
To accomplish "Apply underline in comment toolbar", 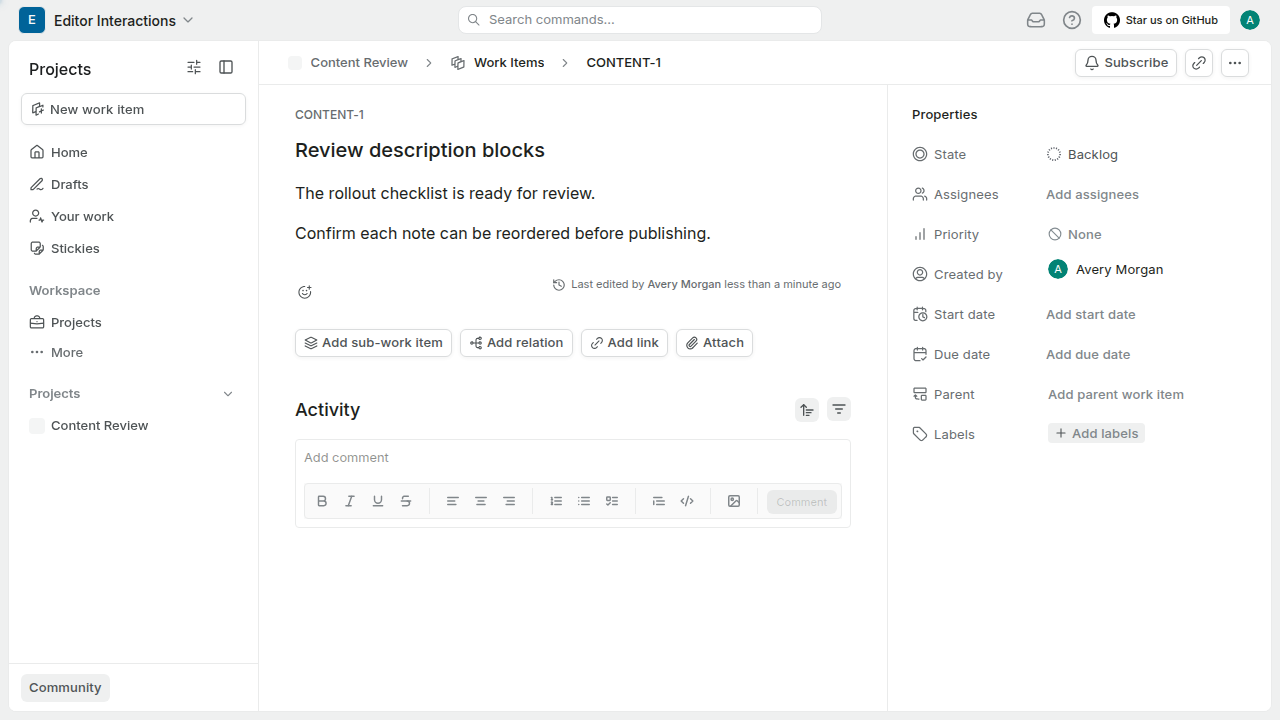I will [378, 501].
